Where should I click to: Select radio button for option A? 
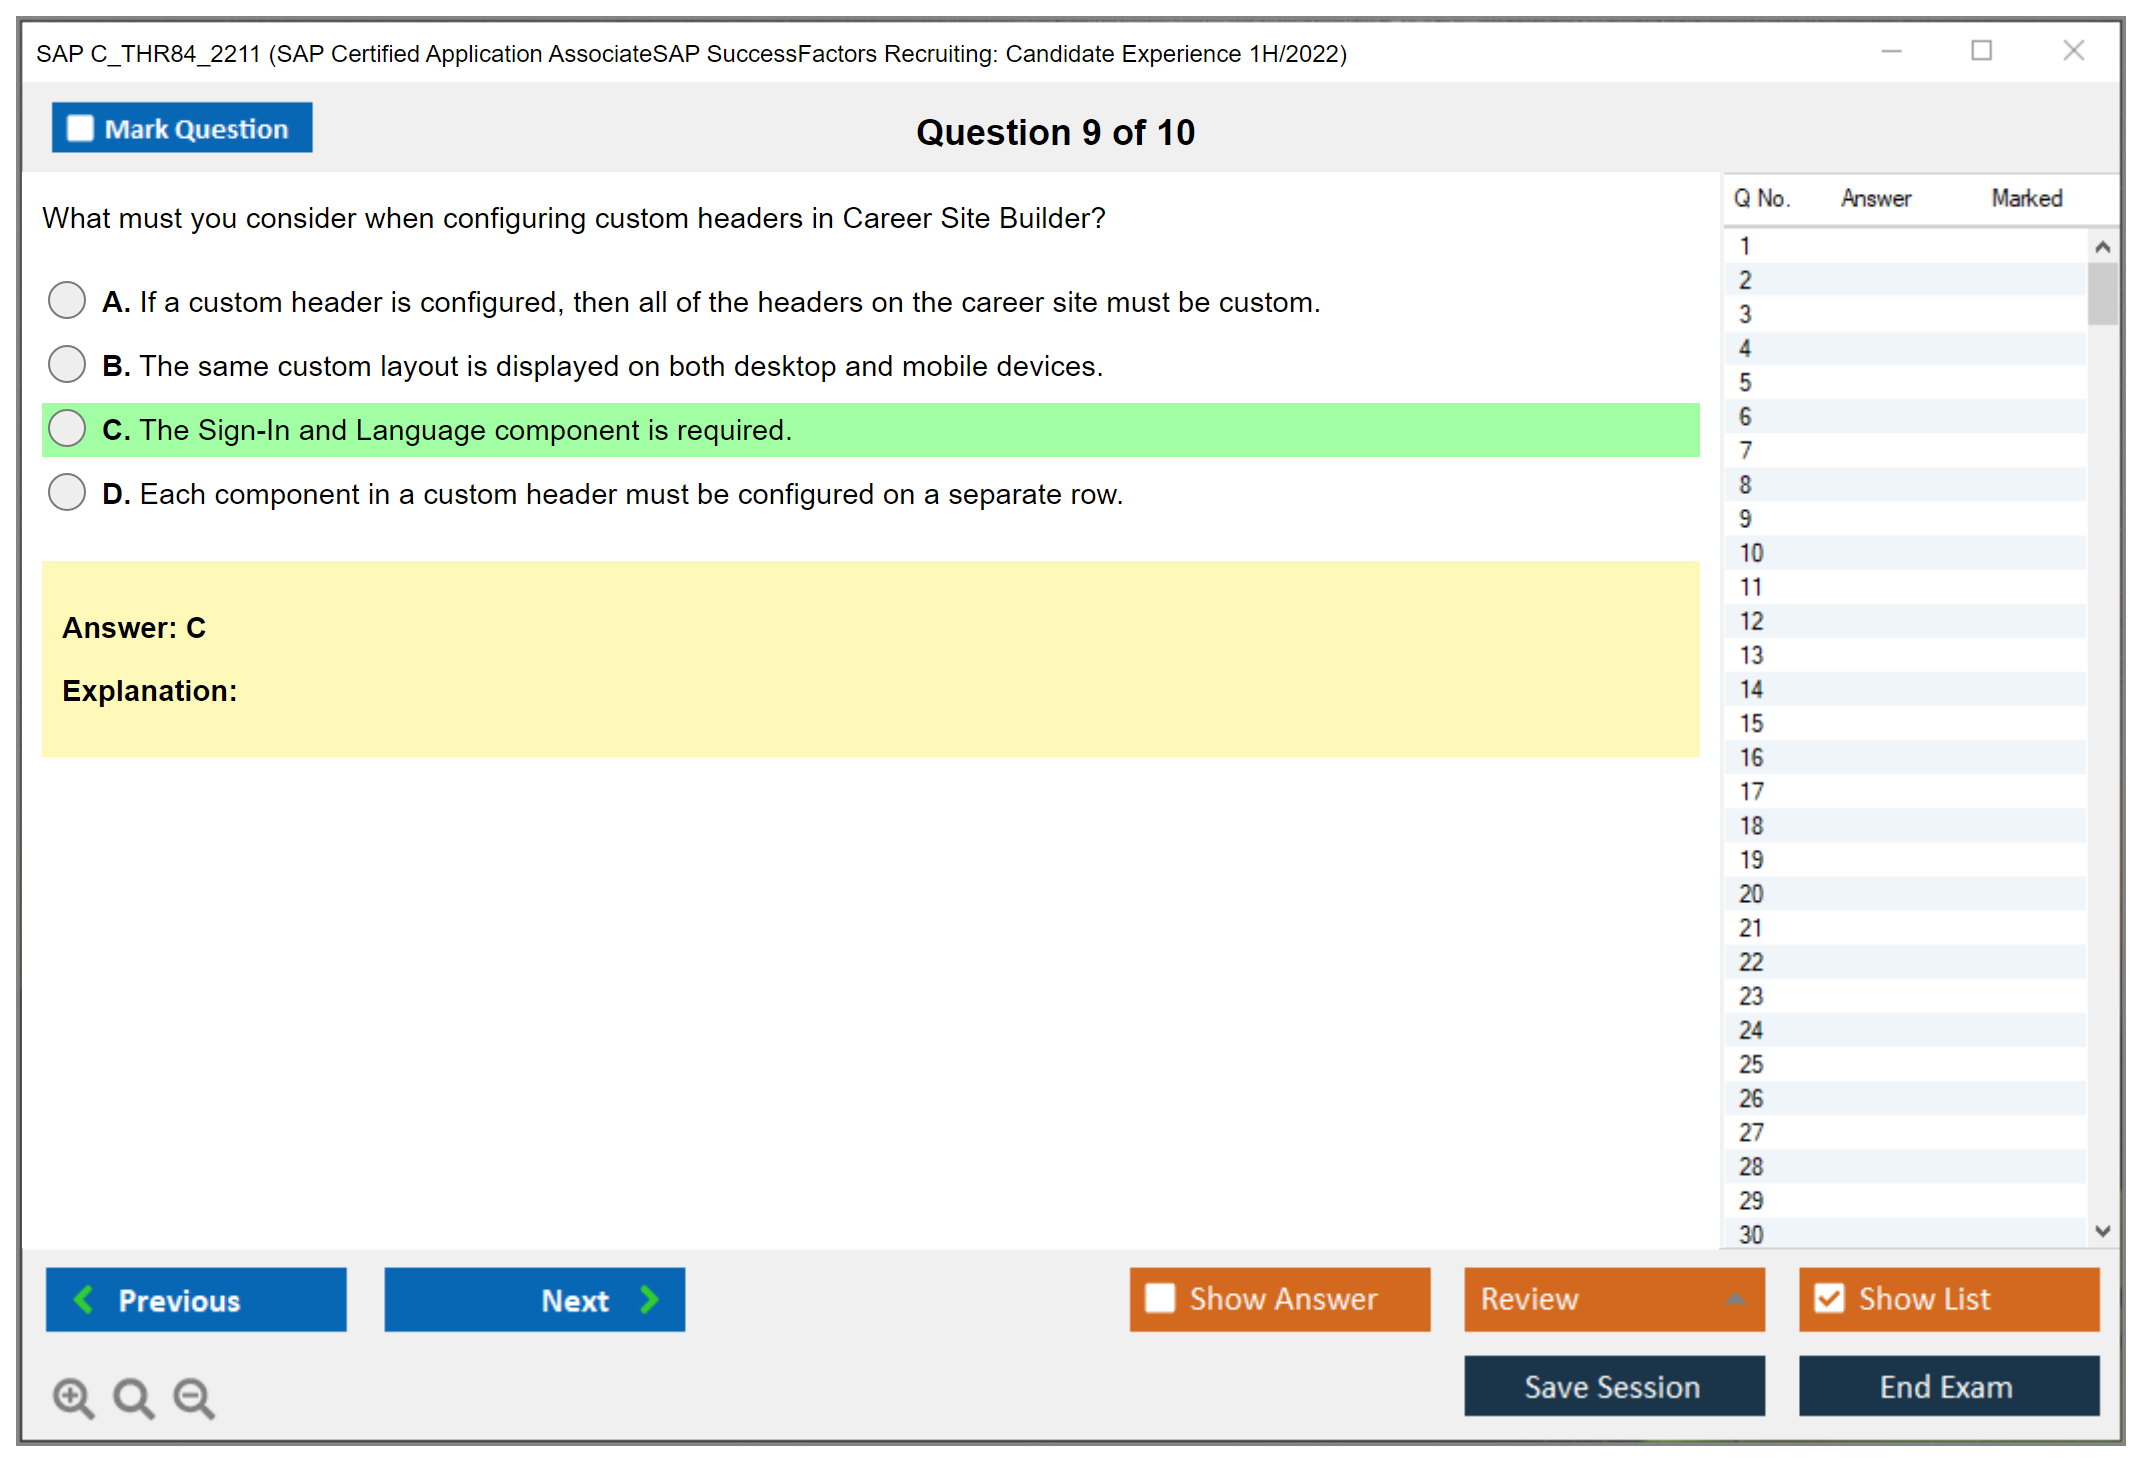click(x=67, y=300)
